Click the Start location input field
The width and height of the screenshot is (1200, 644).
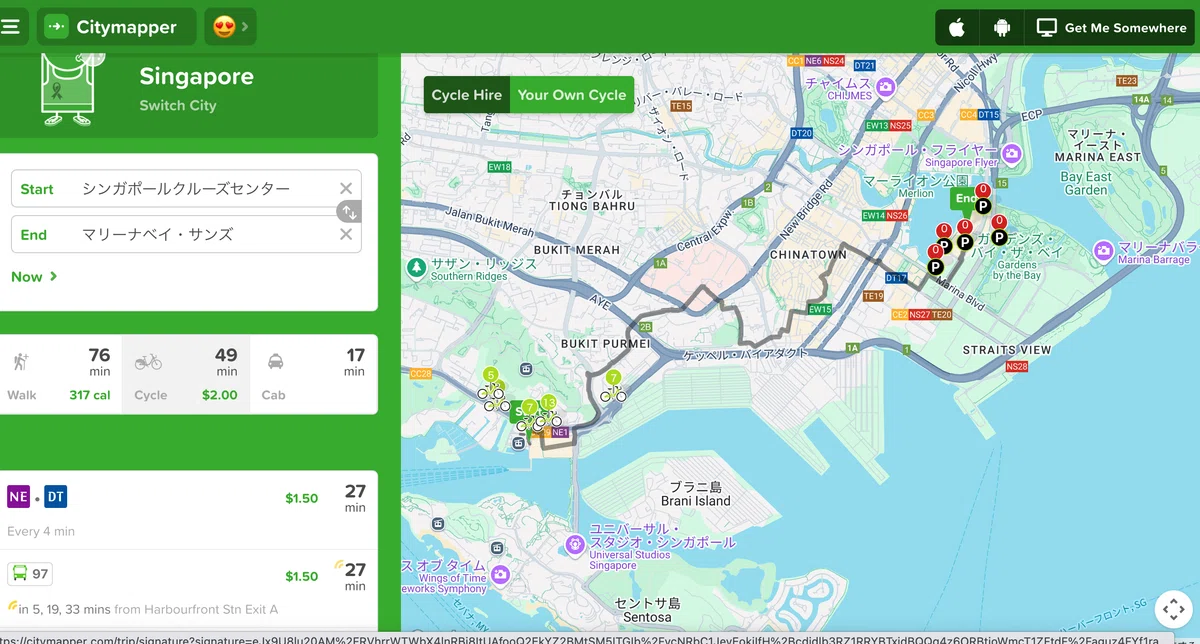(186, 189)
